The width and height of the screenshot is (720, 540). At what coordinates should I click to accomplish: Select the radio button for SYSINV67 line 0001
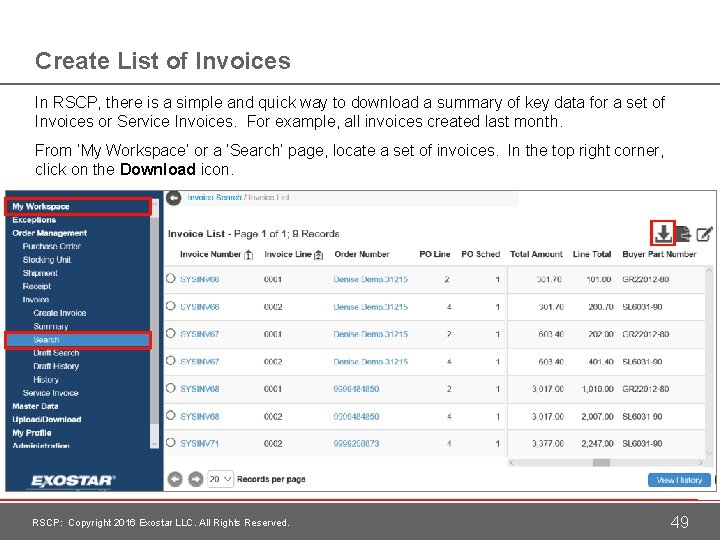[x=171, y=333]
